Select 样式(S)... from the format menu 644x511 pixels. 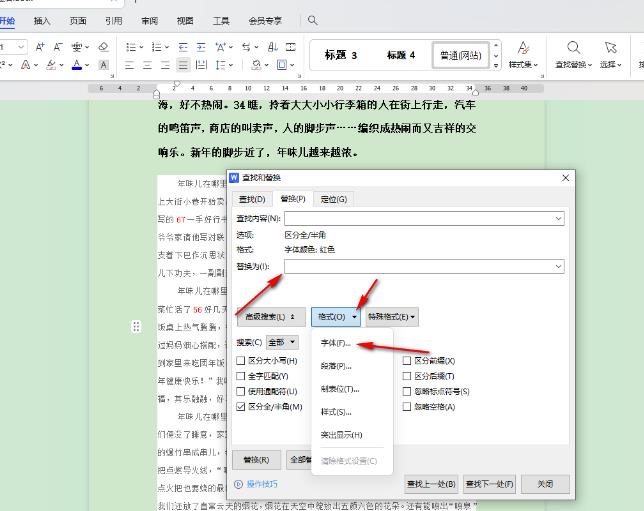coord(336,412)
